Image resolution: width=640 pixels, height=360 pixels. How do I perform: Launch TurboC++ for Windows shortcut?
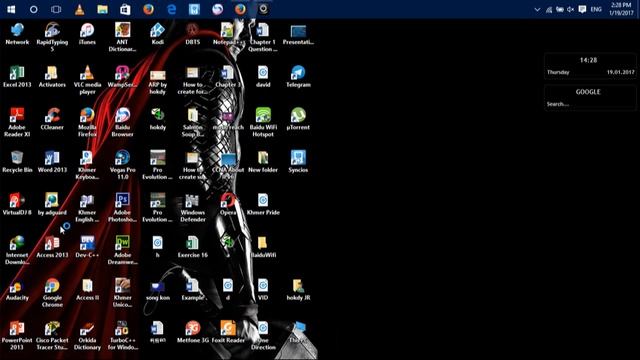pyautogui.click(x=122, y=336)
